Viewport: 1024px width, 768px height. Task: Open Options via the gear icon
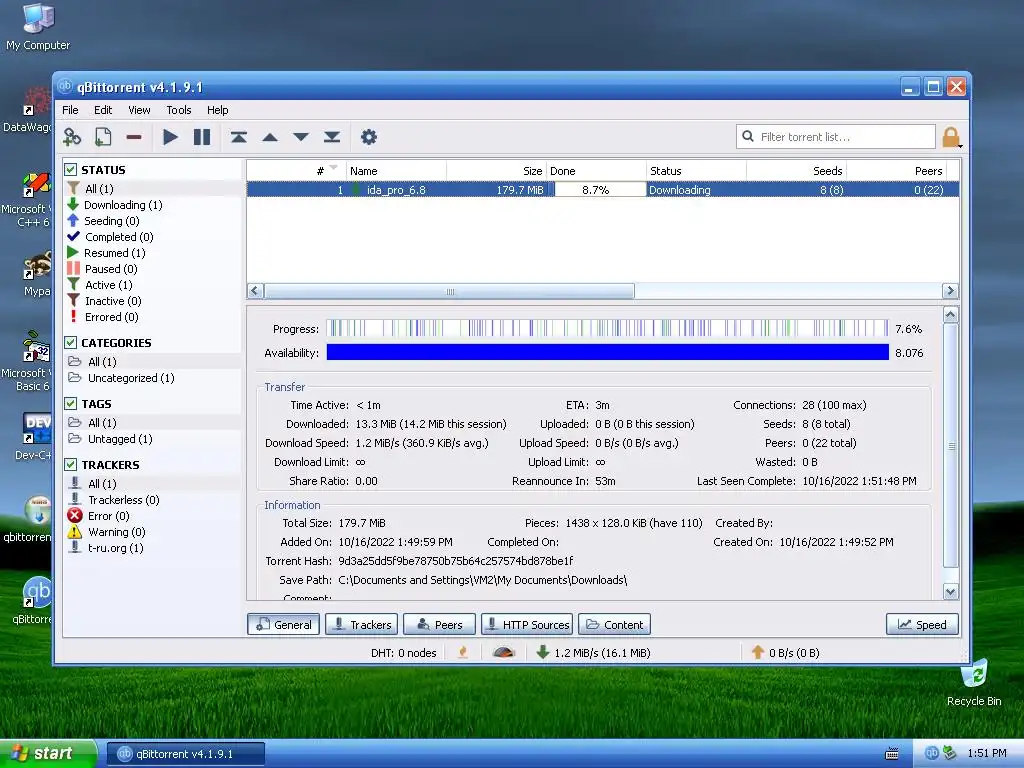tap(368, 137)
